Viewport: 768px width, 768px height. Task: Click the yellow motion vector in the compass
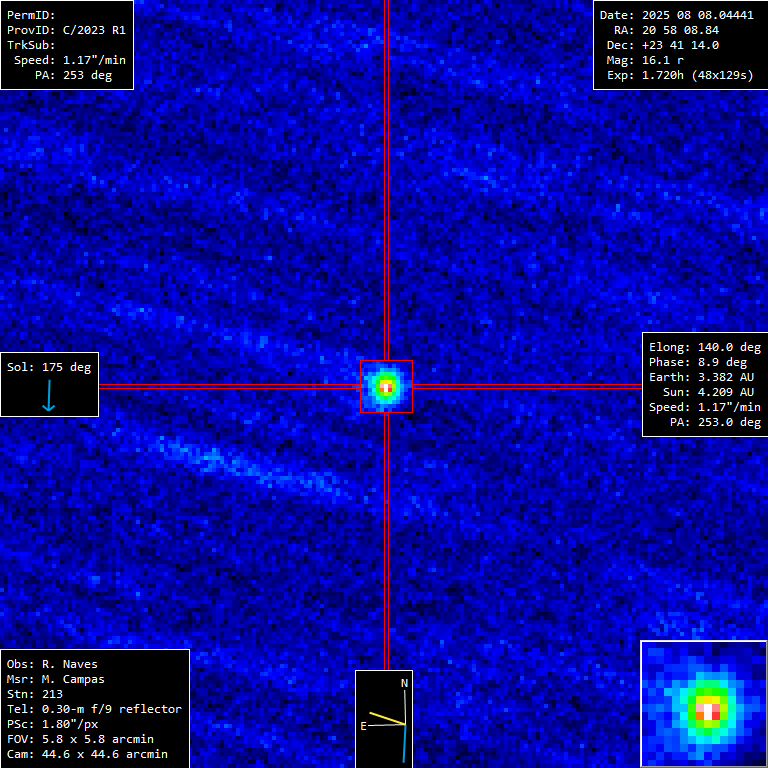[x=387, y=718]
